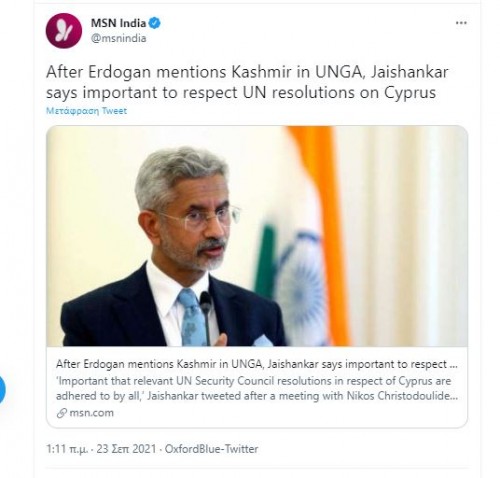Click the butterfly logo in the avatar

tap(64, 31)
